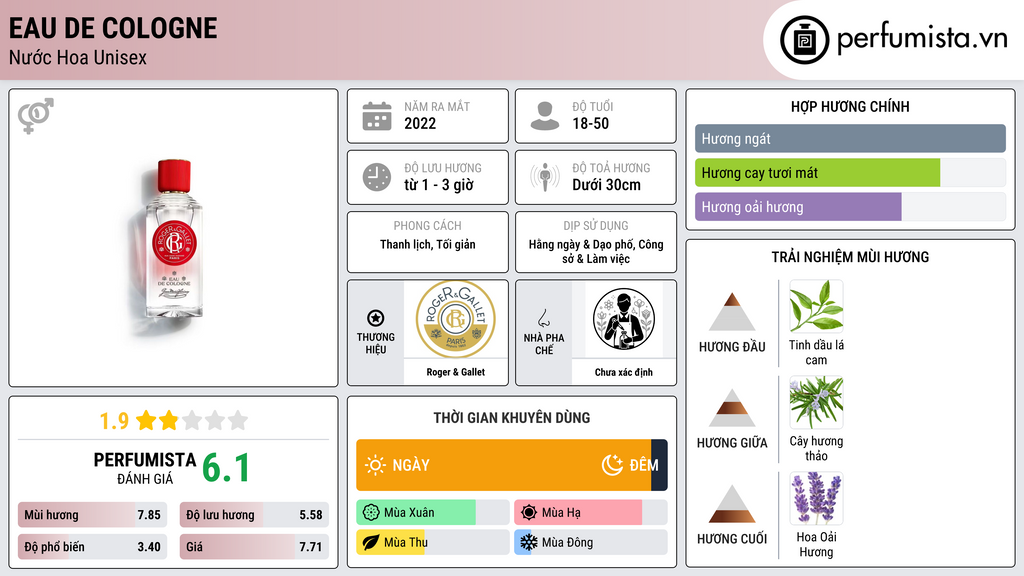Click the Tinh dầu lá cam note image
The width and height of the screenshot is (1024, 576).
click(x=816, y=306)
